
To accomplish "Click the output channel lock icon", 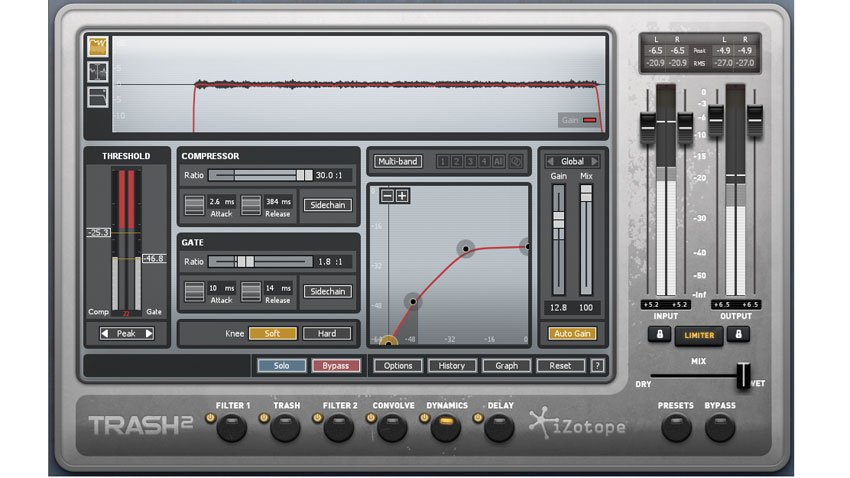I will click(743, 335).
